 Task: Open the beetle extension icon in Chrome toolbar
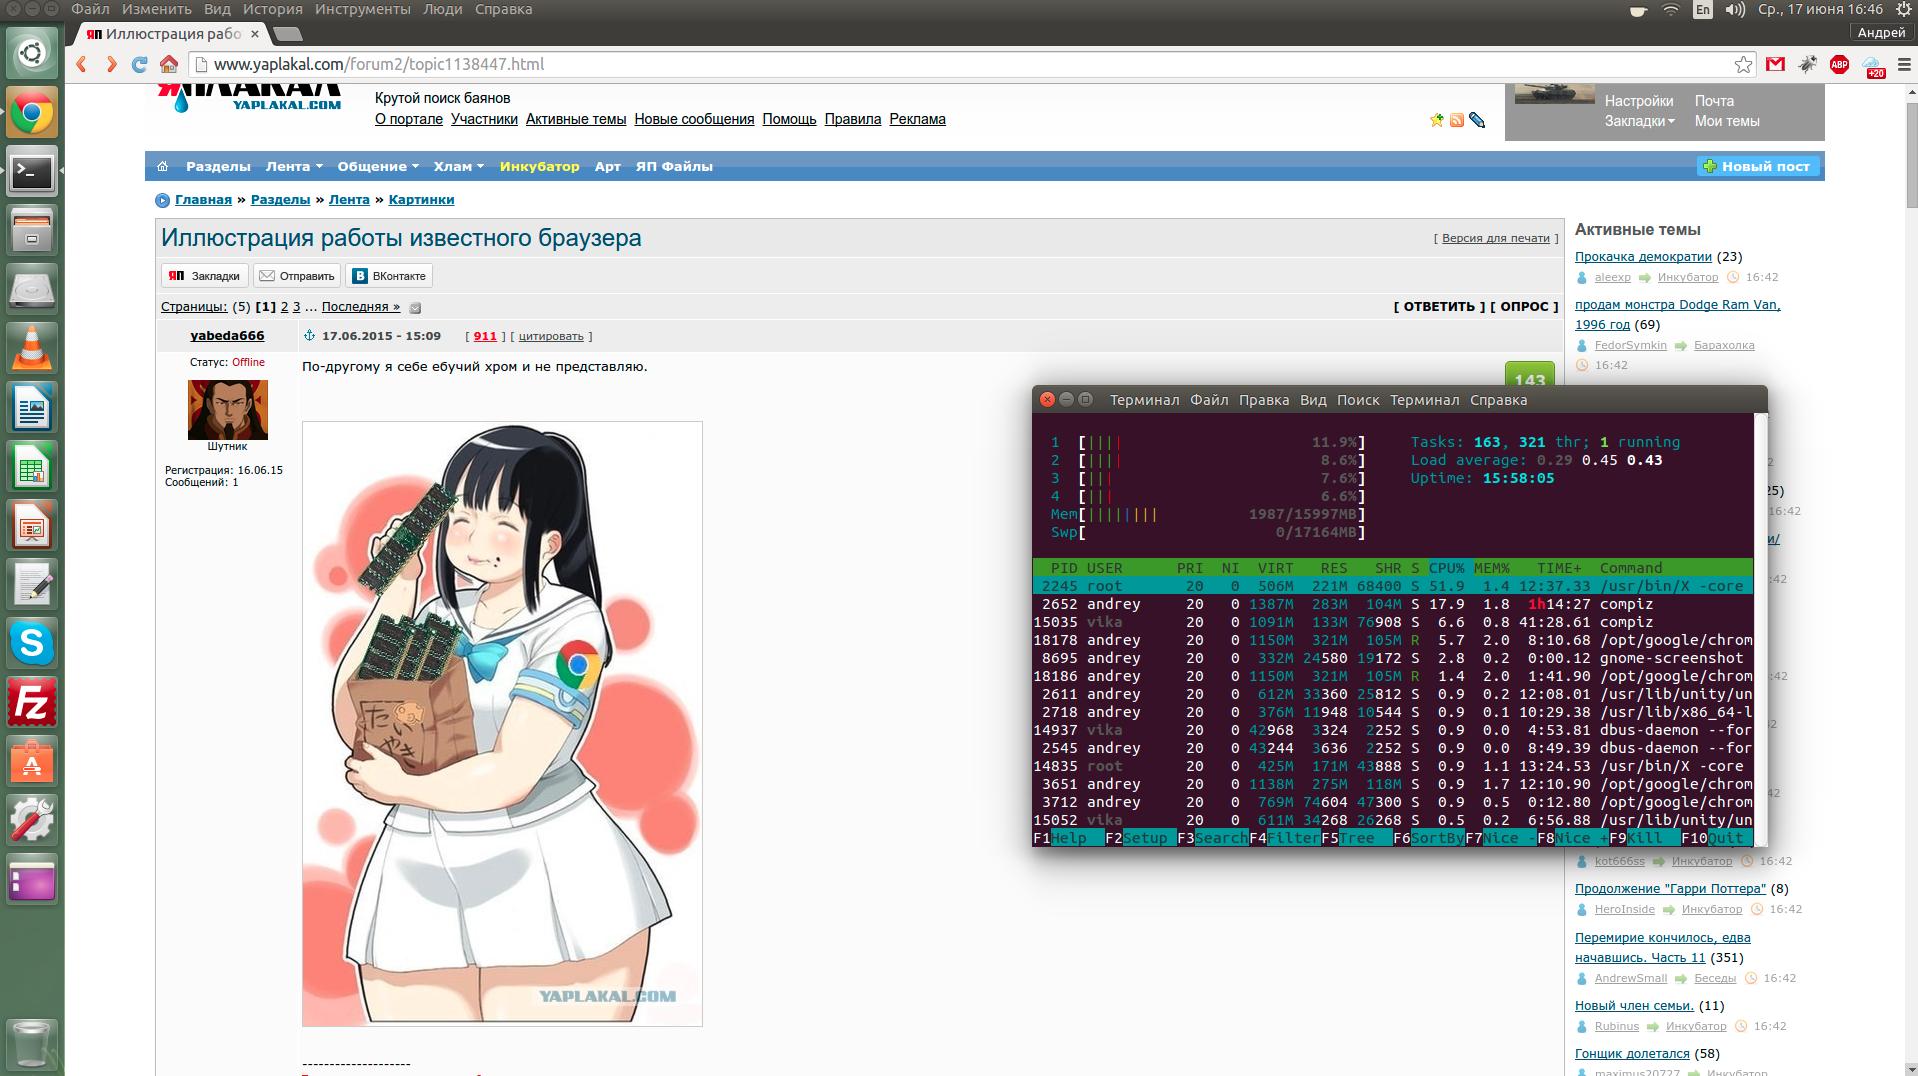click(1807, 64)
